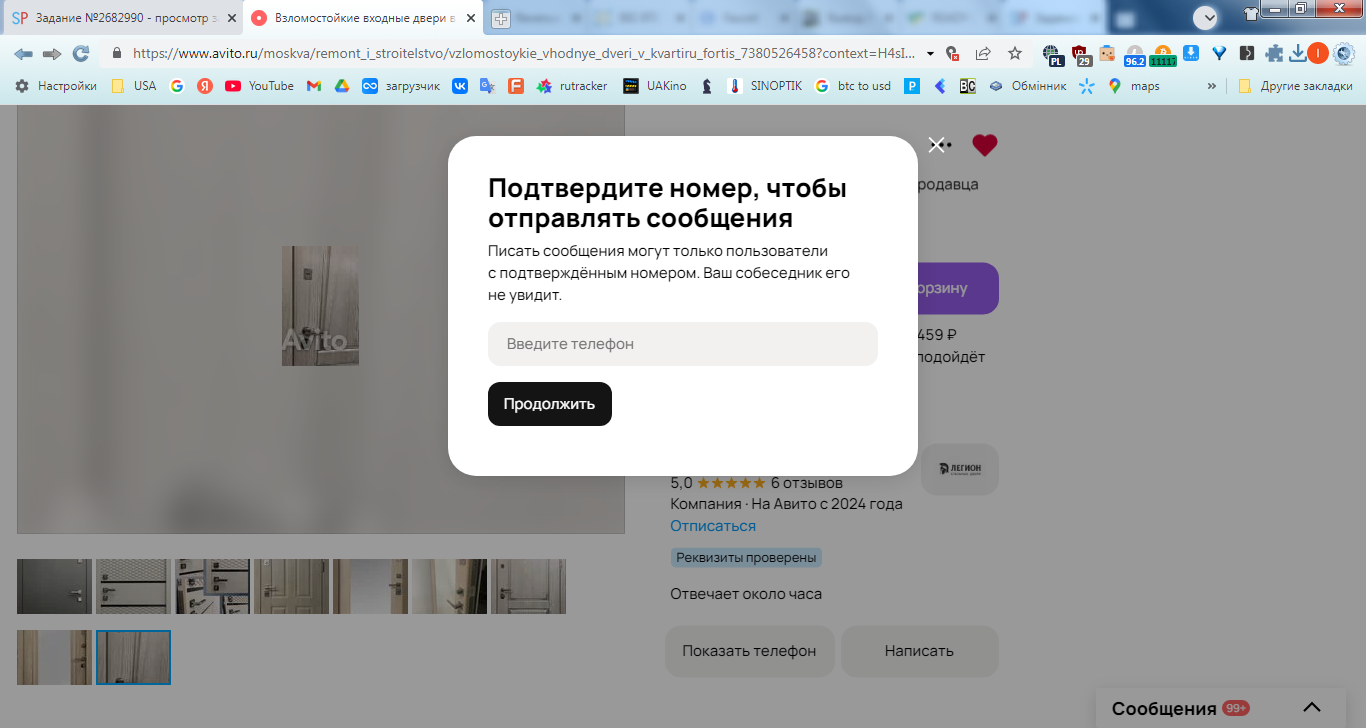The width and height of the screenshot is (1366, 728).
Task: Open the browser downloads icon
Action: (1298, 53)
